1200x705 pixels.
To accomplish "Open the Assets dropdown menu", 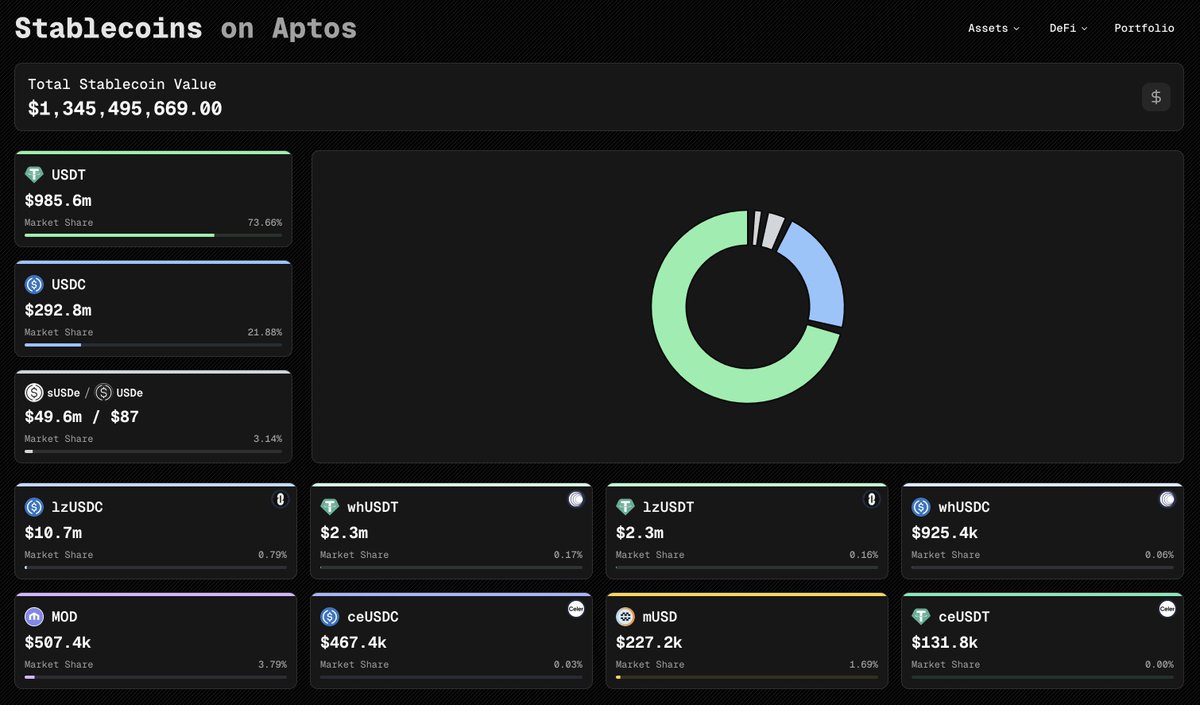I will pyautogui.click(x=993, y=28).
